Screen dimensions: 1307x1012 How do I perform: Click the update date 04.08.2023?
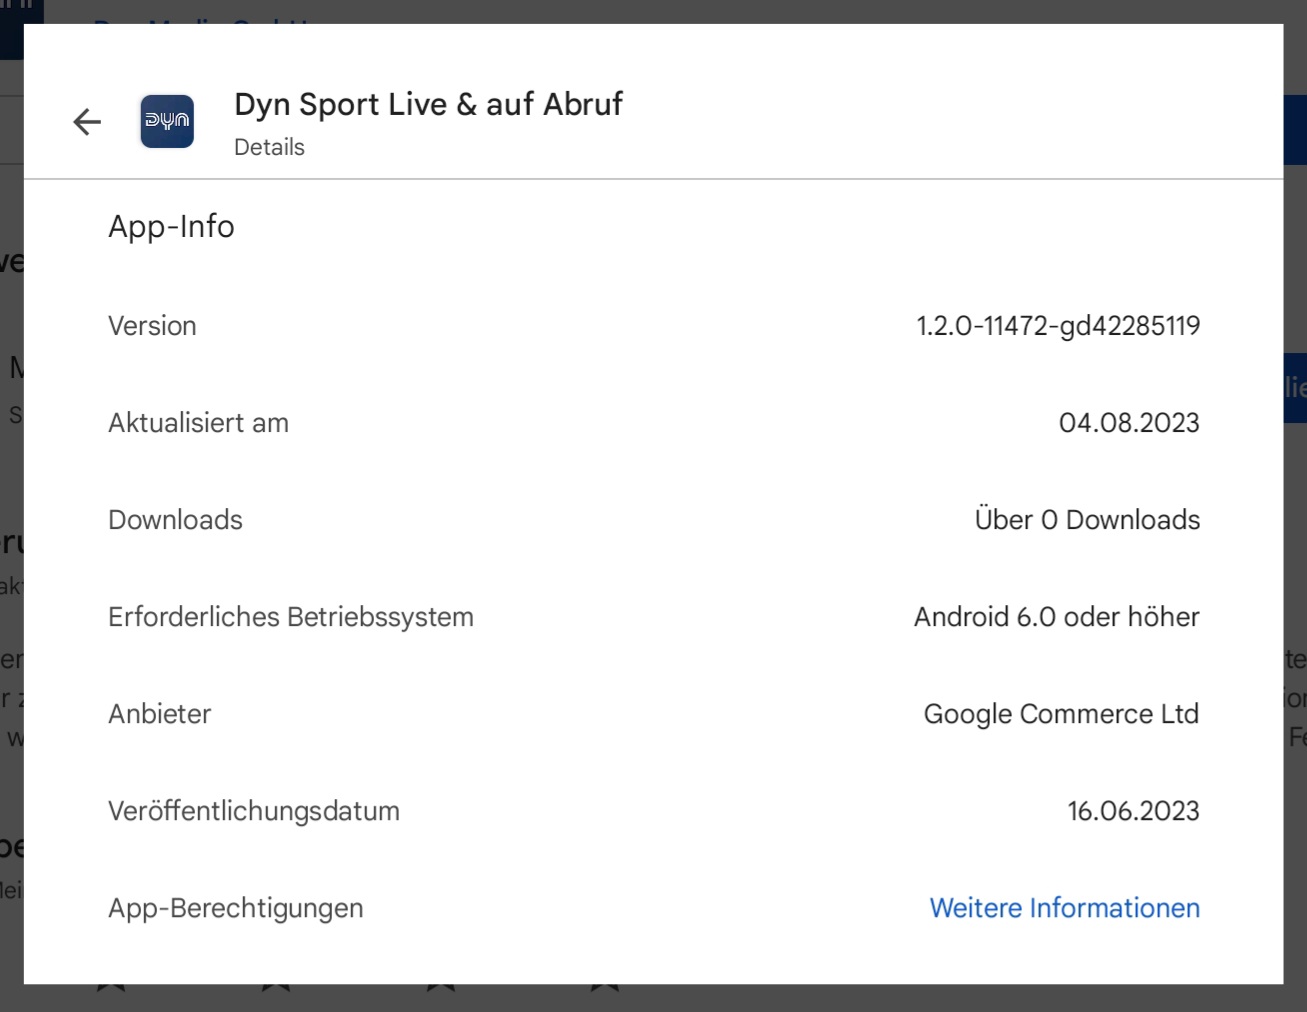click(x=1128, y=423)
